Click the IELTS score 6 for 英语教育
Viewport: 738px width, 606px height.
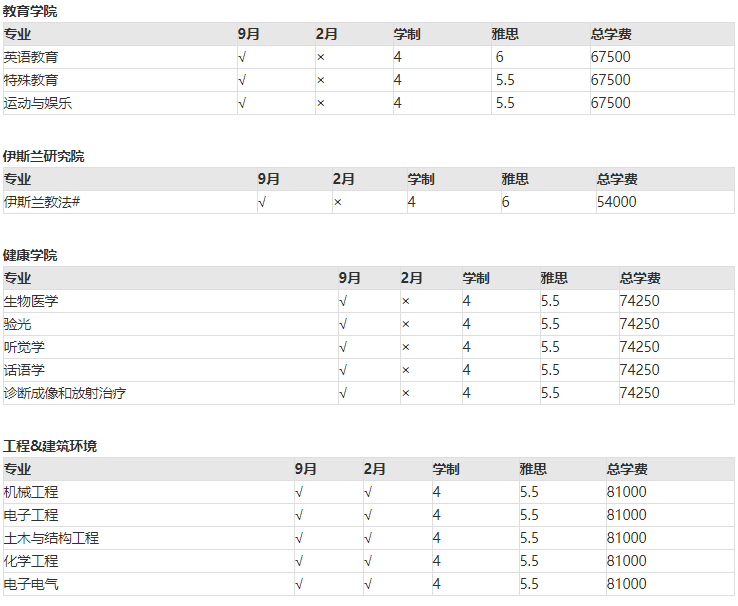[x=499, y=57]
